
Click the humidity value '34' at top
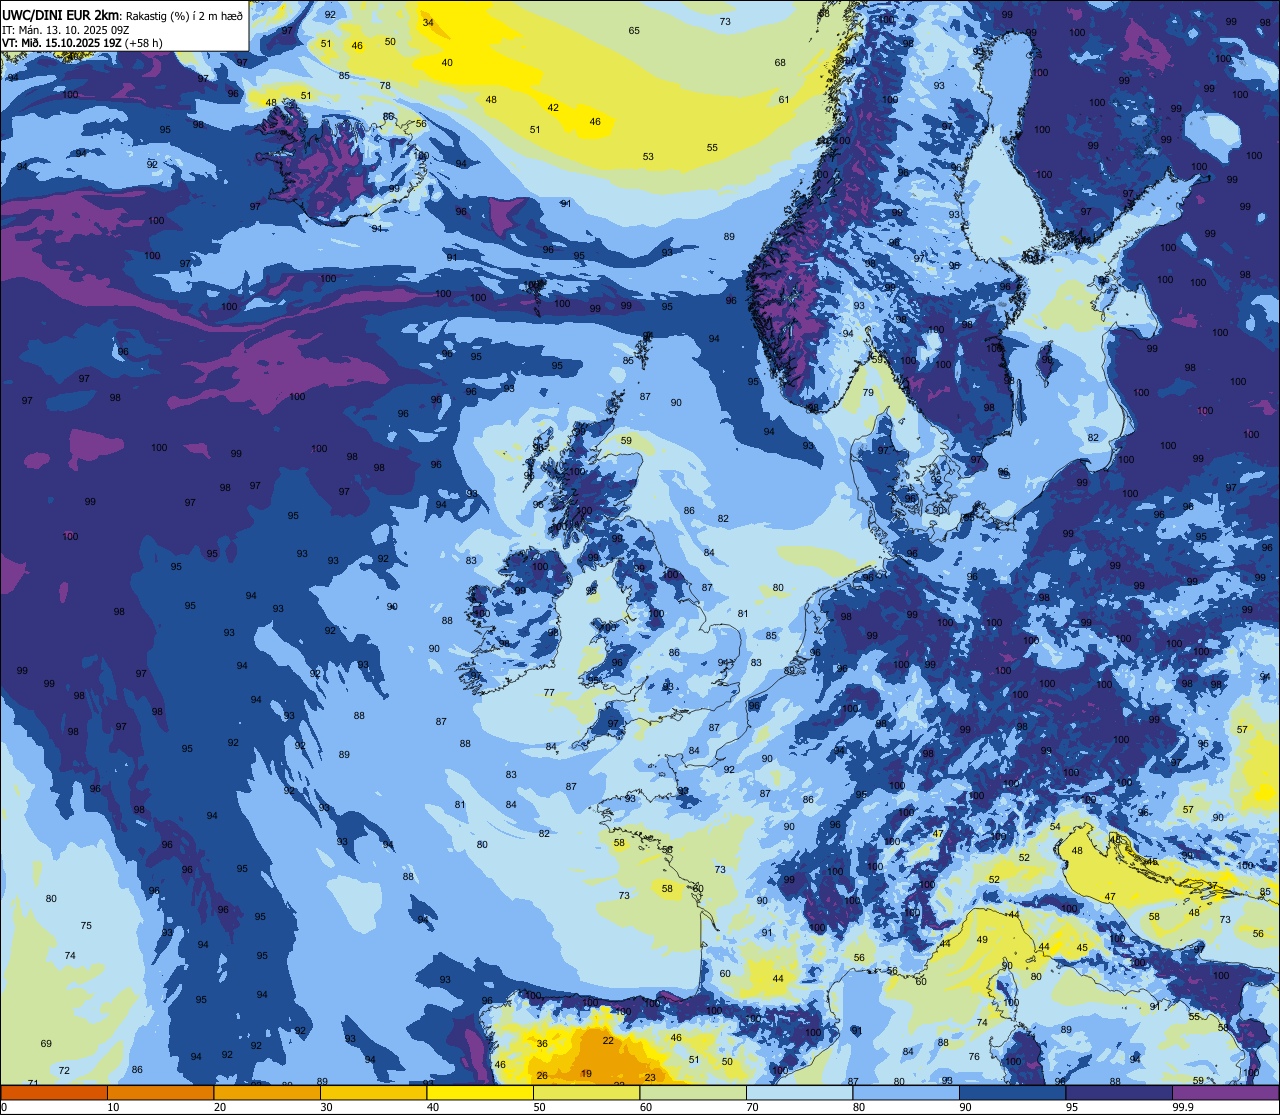pyautogui.click(x=428, y=22)
